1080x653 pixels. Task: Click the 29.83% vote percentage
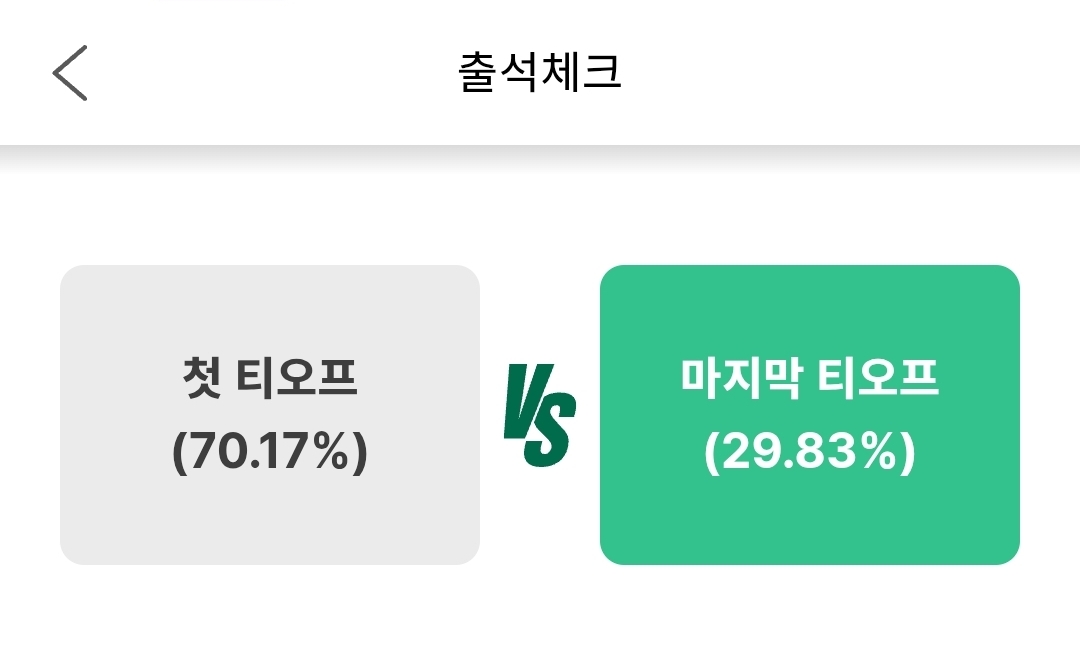(809, 453)
